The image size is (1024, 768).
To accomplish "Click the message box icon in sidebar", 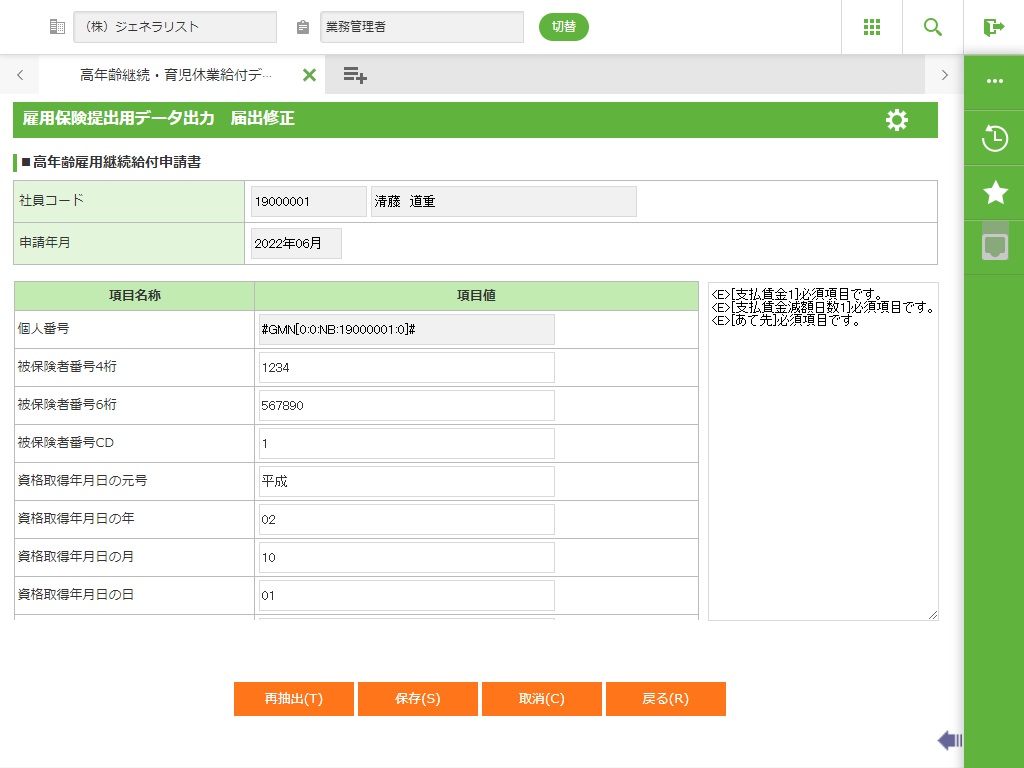I will pos(994,245).
